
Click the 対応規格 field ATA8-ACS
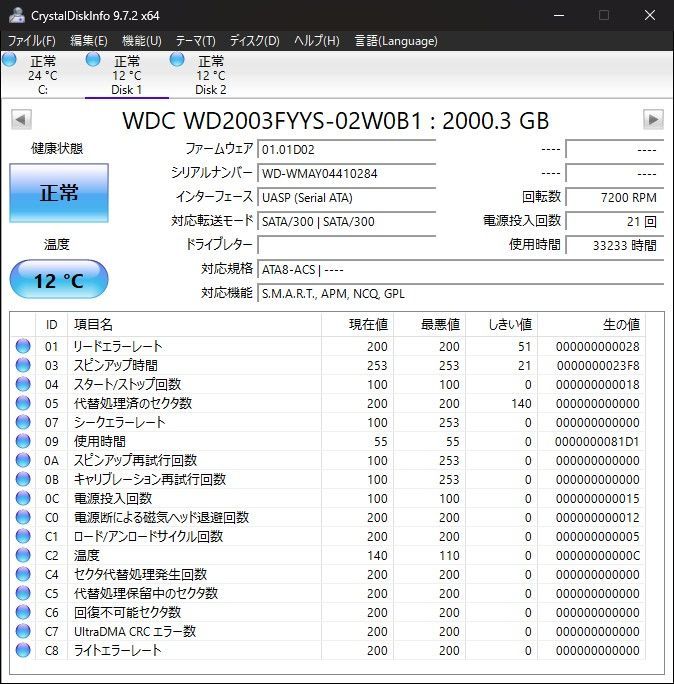[x=461, y=270]
